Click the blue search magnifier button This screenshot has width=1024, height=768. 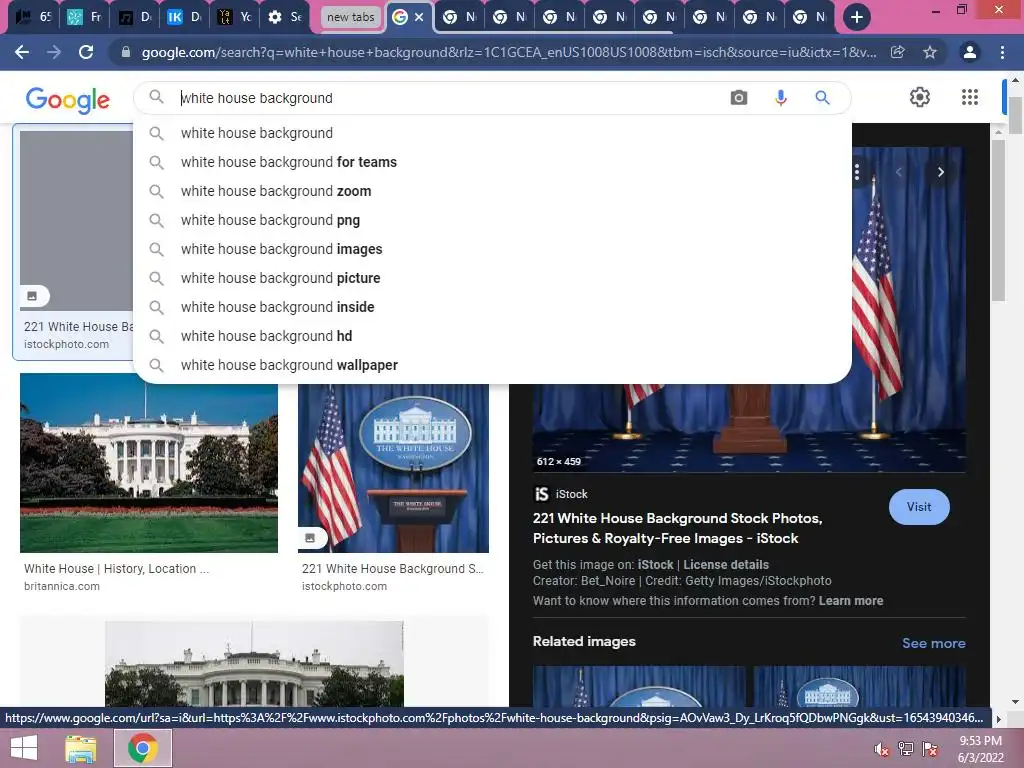(822, 98)
